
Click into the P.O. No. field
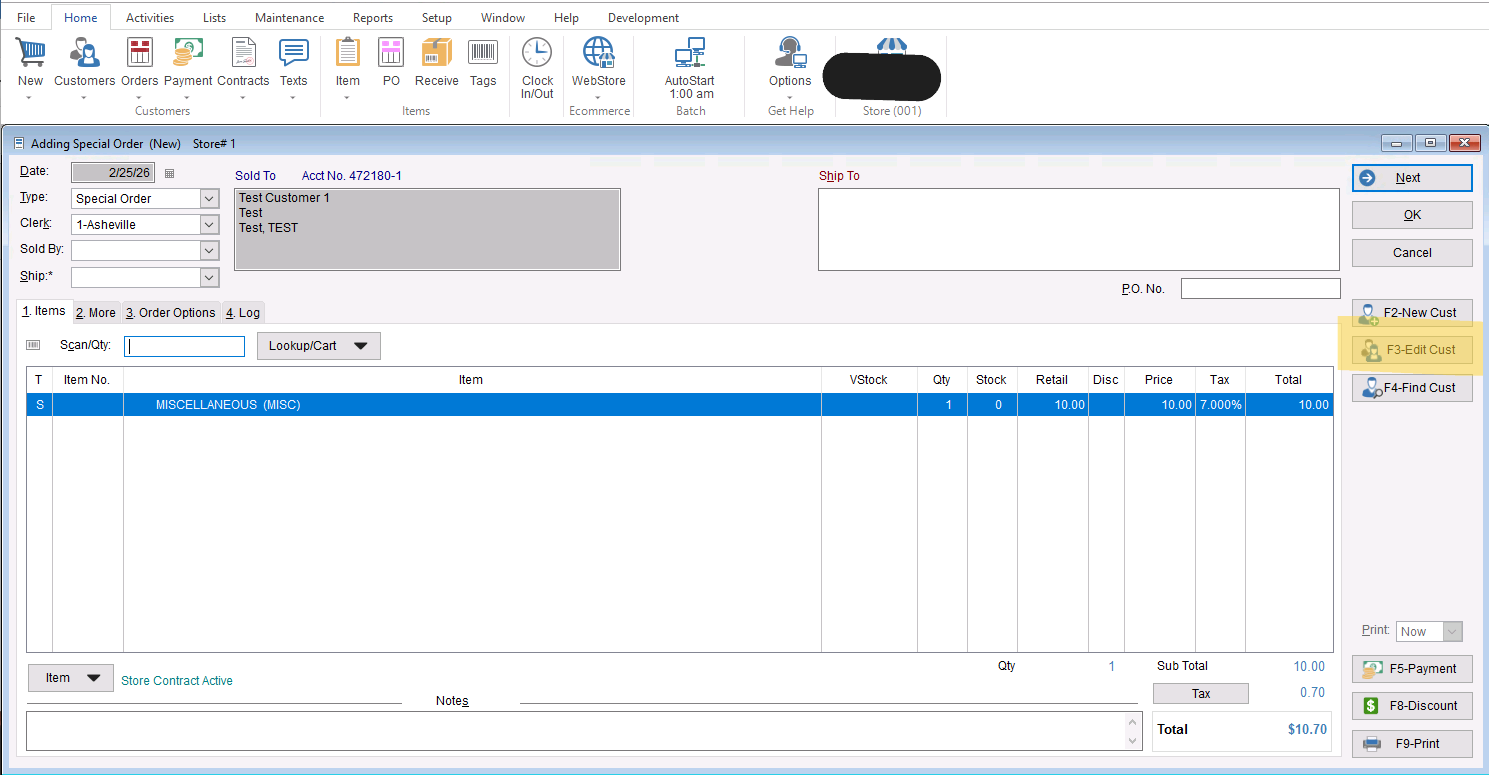1260,289
